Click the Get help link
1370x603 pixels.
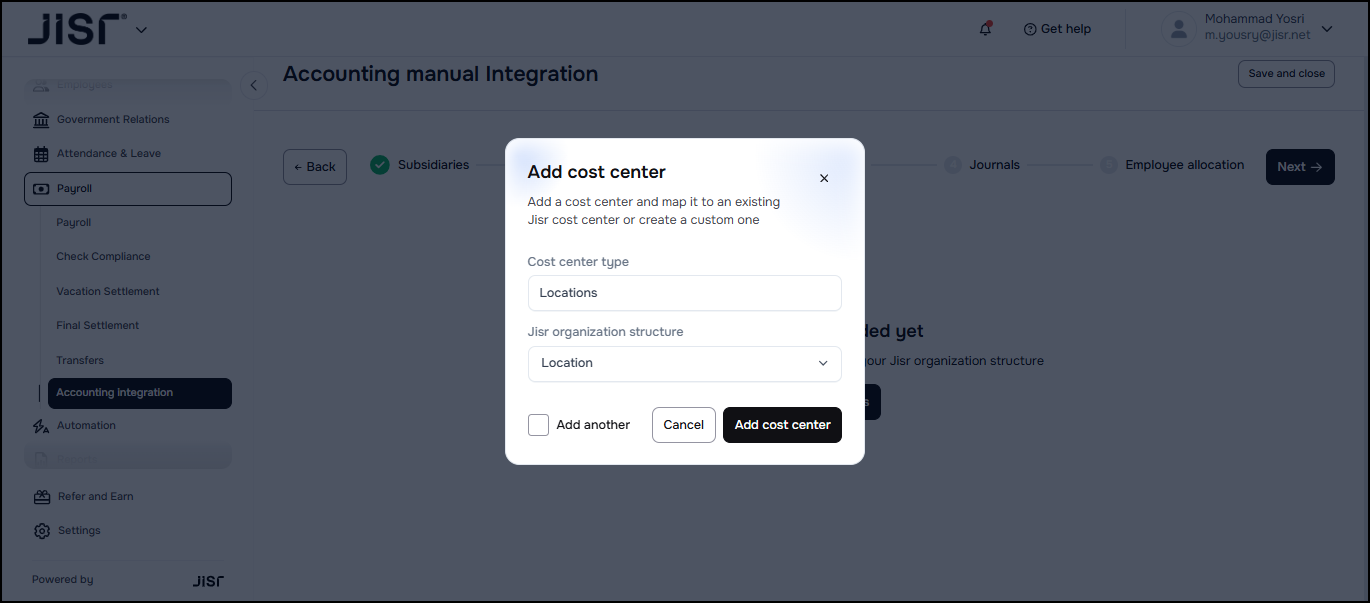pos(1057,29)
